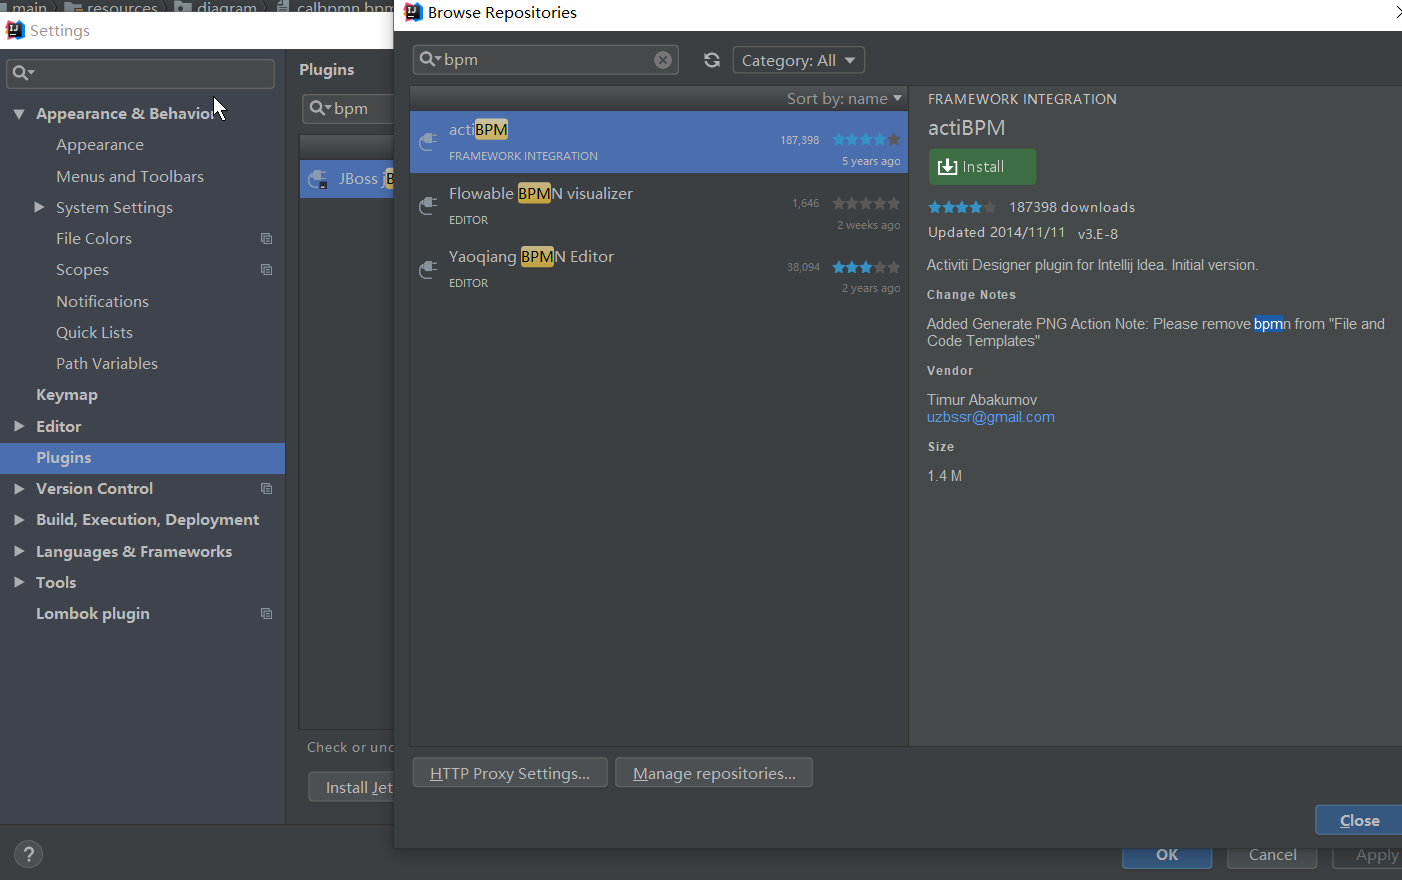The image size is (1402, 880).
Task: Click the Version Control project-level icon
Action: 266,489
